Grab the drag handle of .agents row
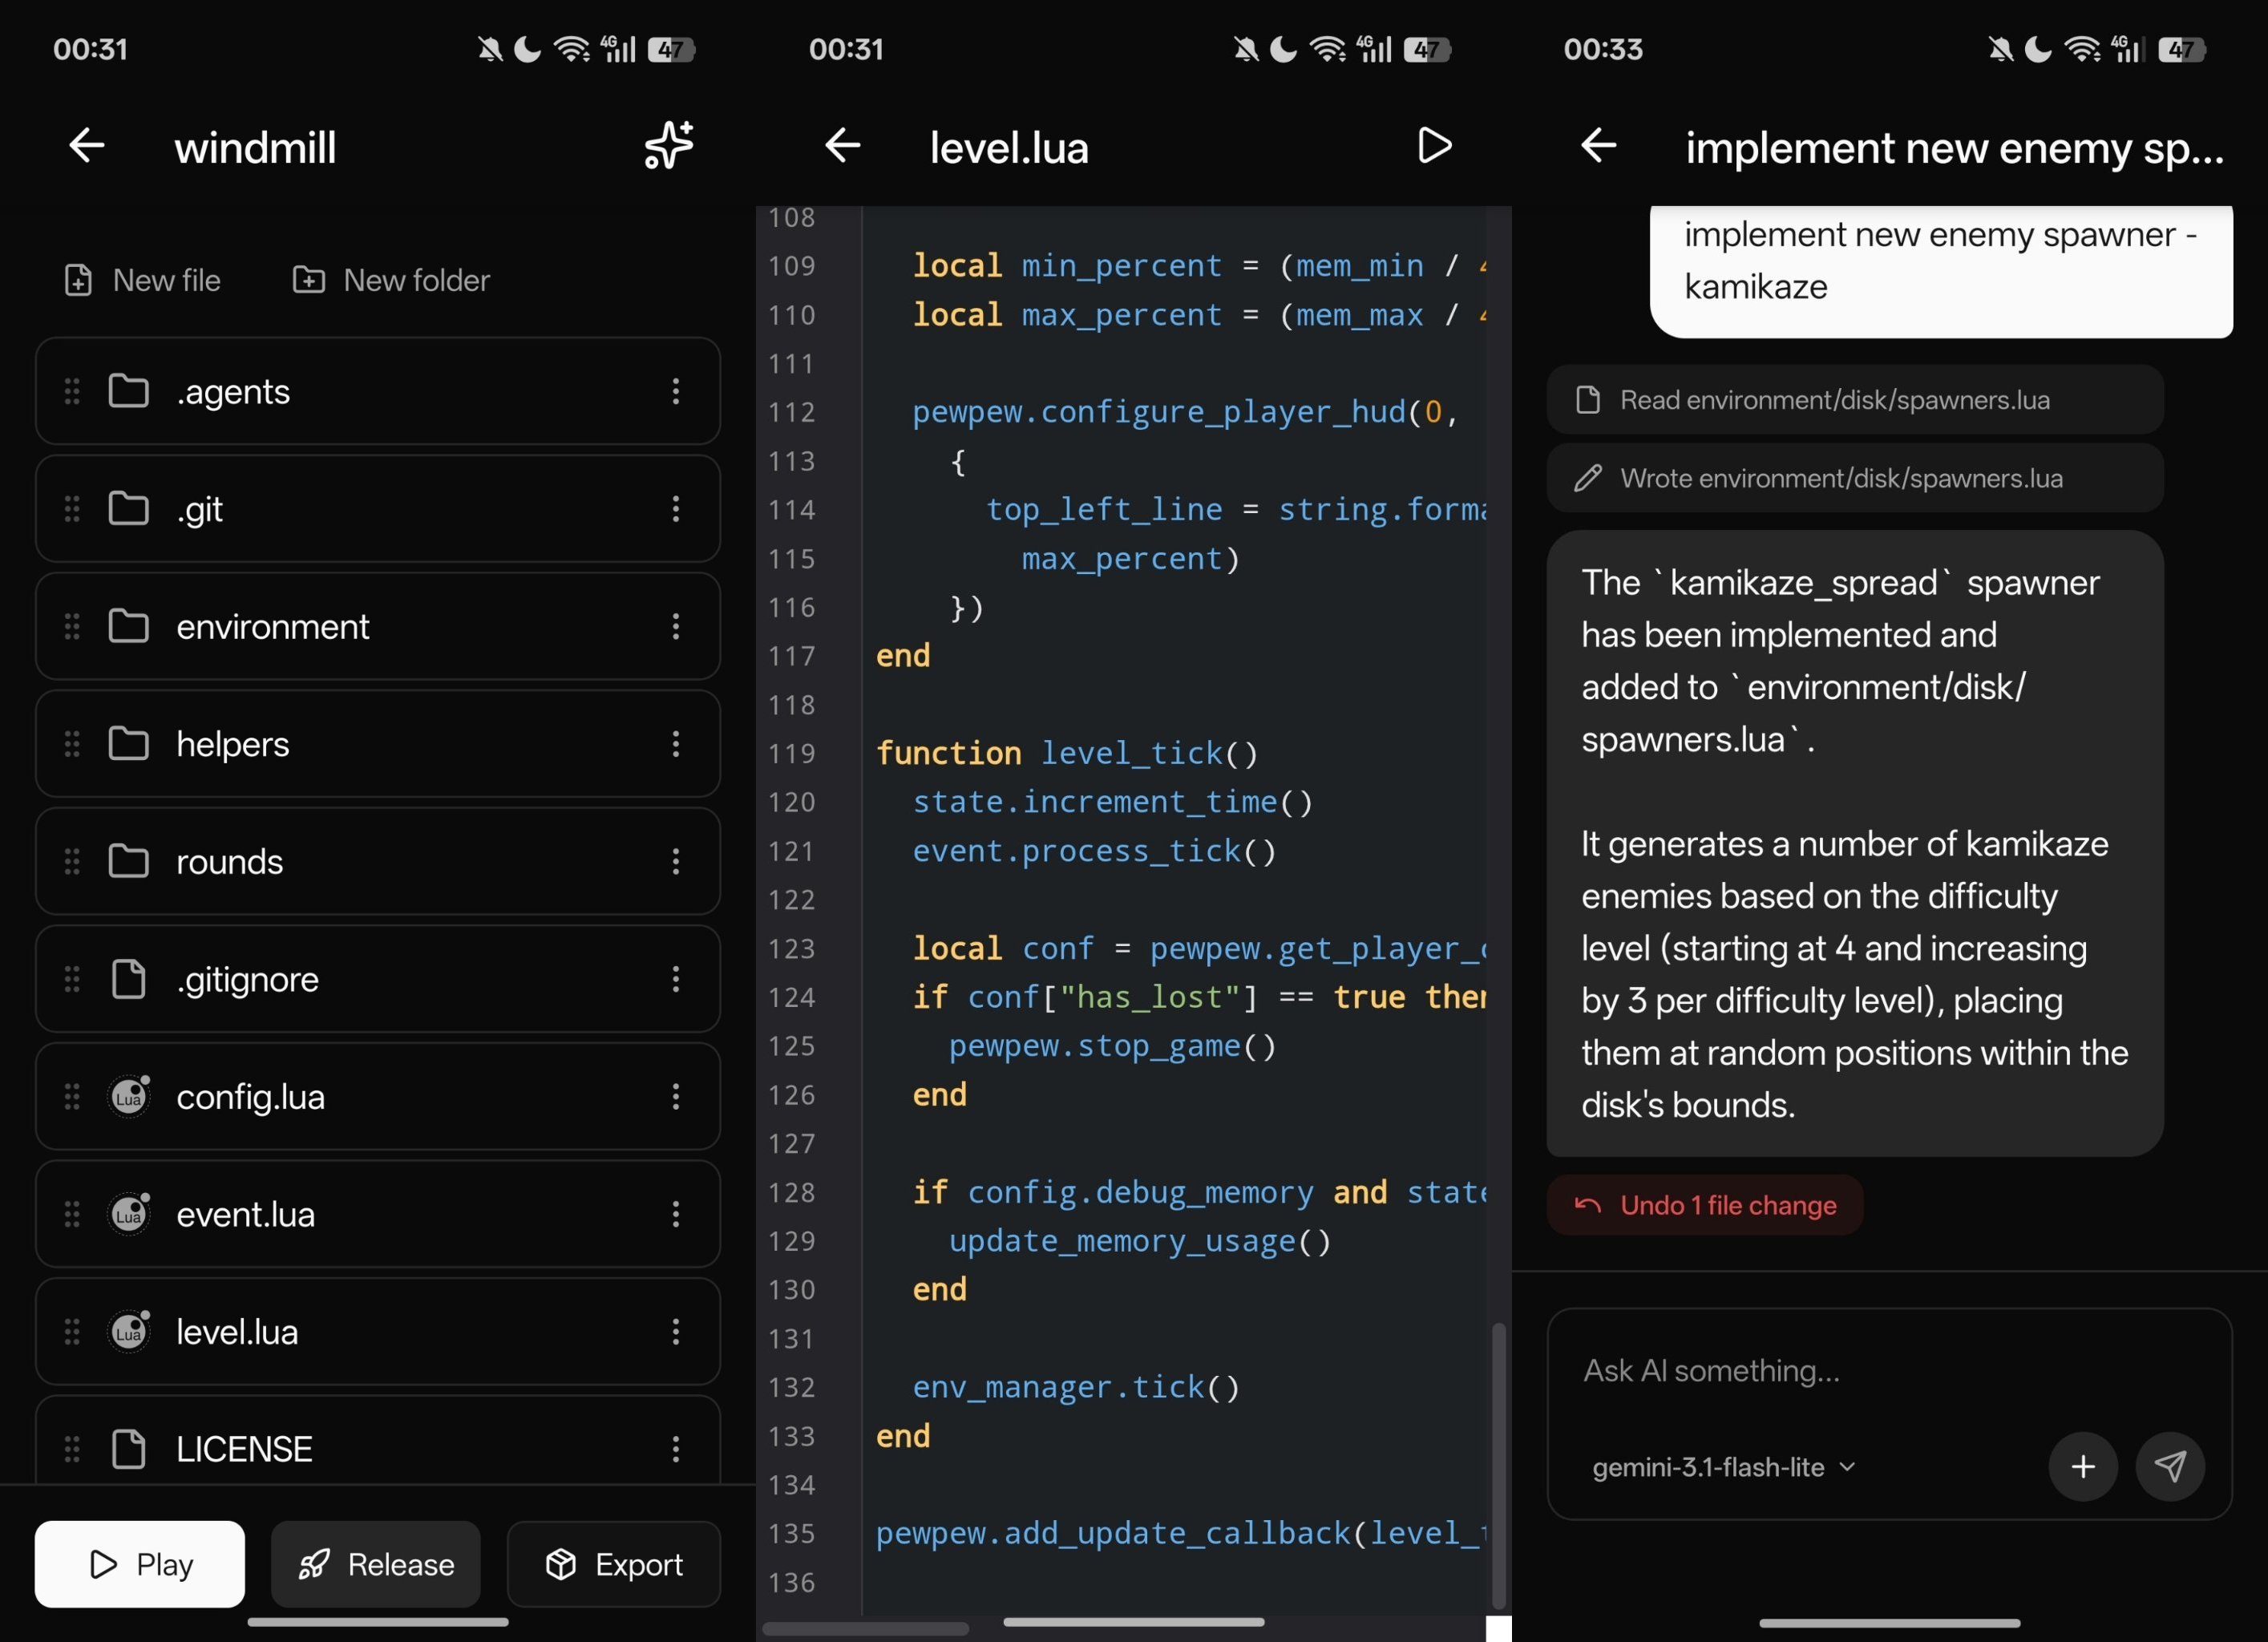2268x1642 pixels. point(72,391)
